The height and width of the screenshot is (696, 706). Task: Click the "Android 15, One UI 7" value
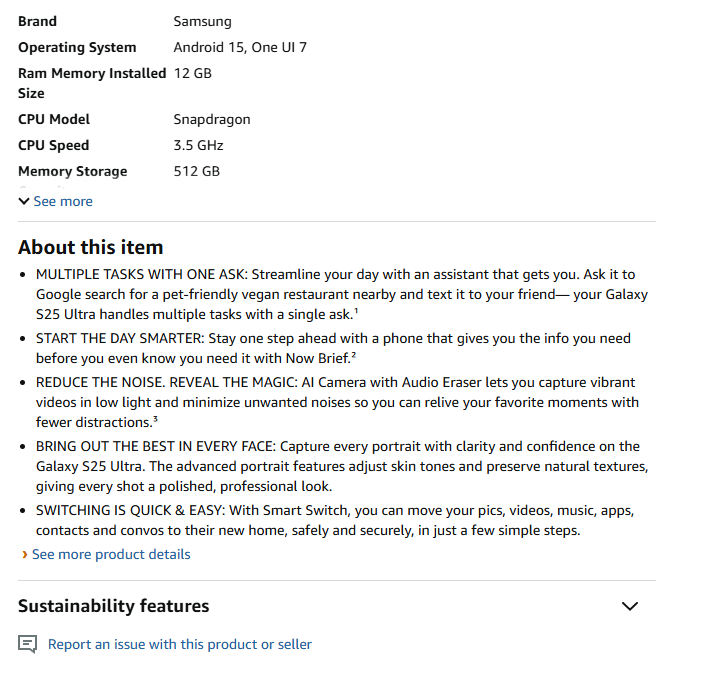tap(240, 47)
